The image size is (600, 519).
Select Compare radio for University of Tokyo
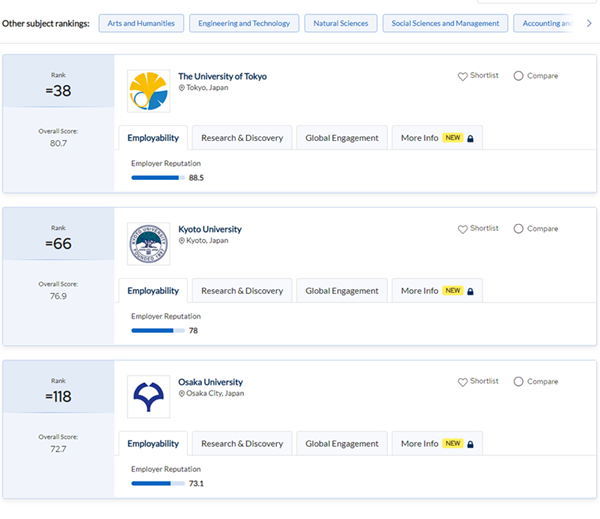(x=518, y=76)
